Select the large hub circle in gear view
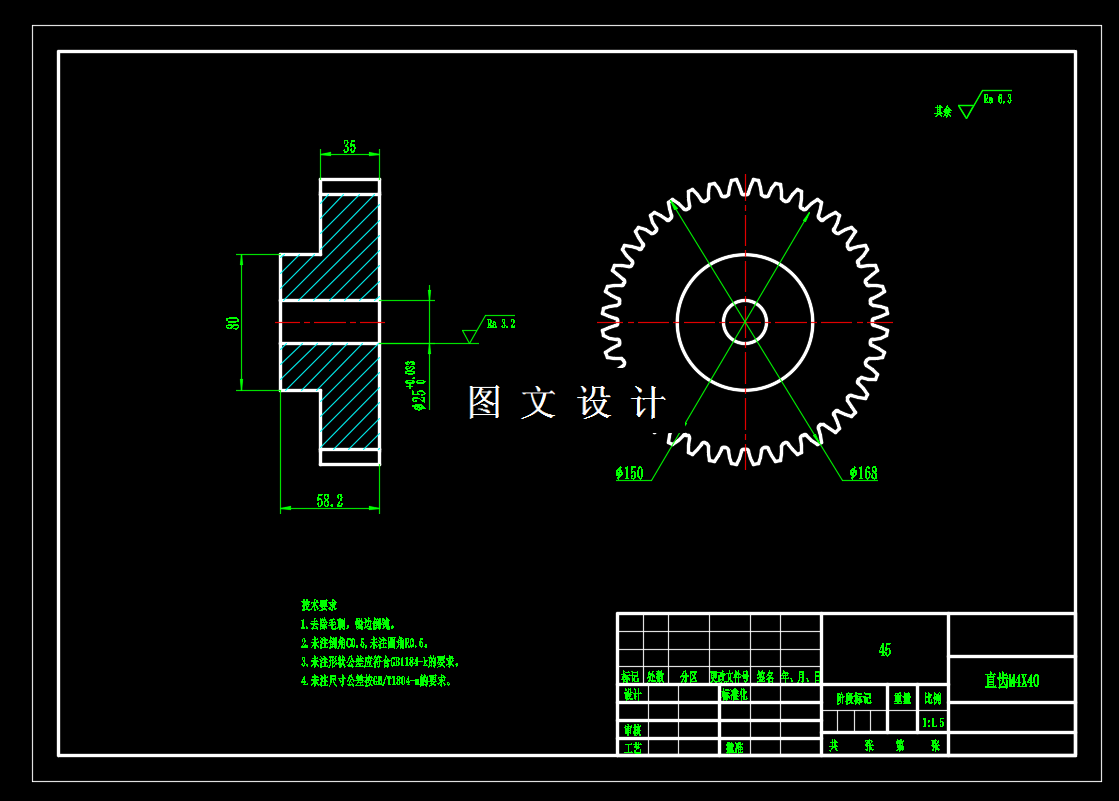The width and height of the screenshot is (1119, 801). point(745,322)
